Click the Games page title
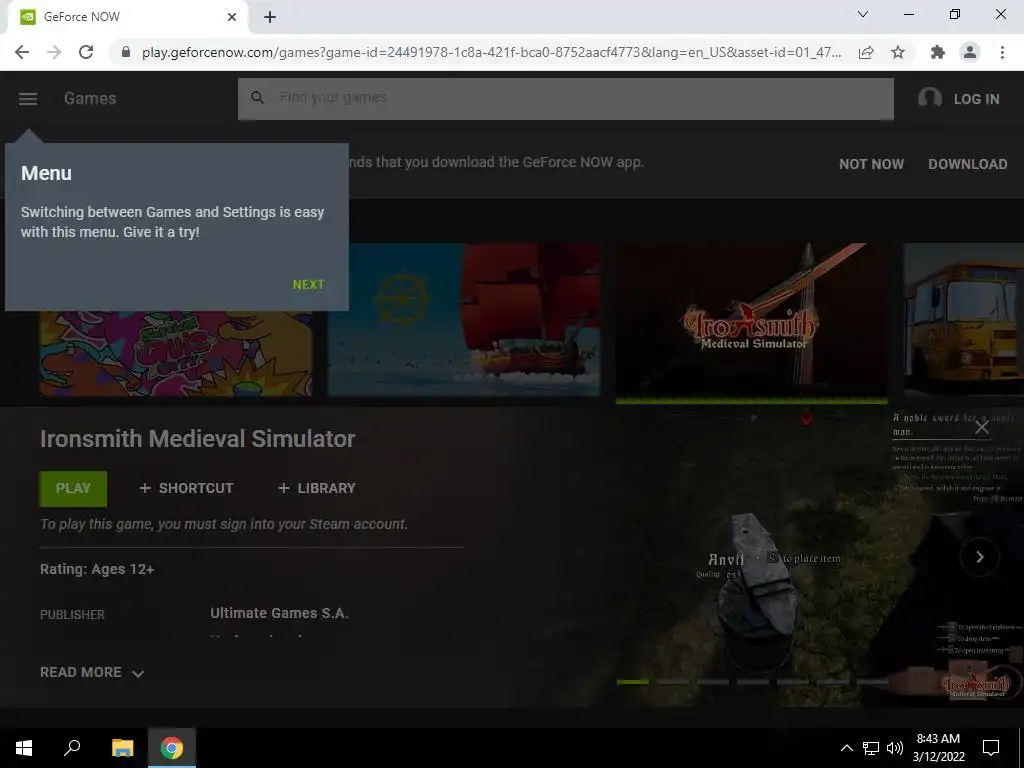Screen dimensions: 1024x768 (90, 99)
